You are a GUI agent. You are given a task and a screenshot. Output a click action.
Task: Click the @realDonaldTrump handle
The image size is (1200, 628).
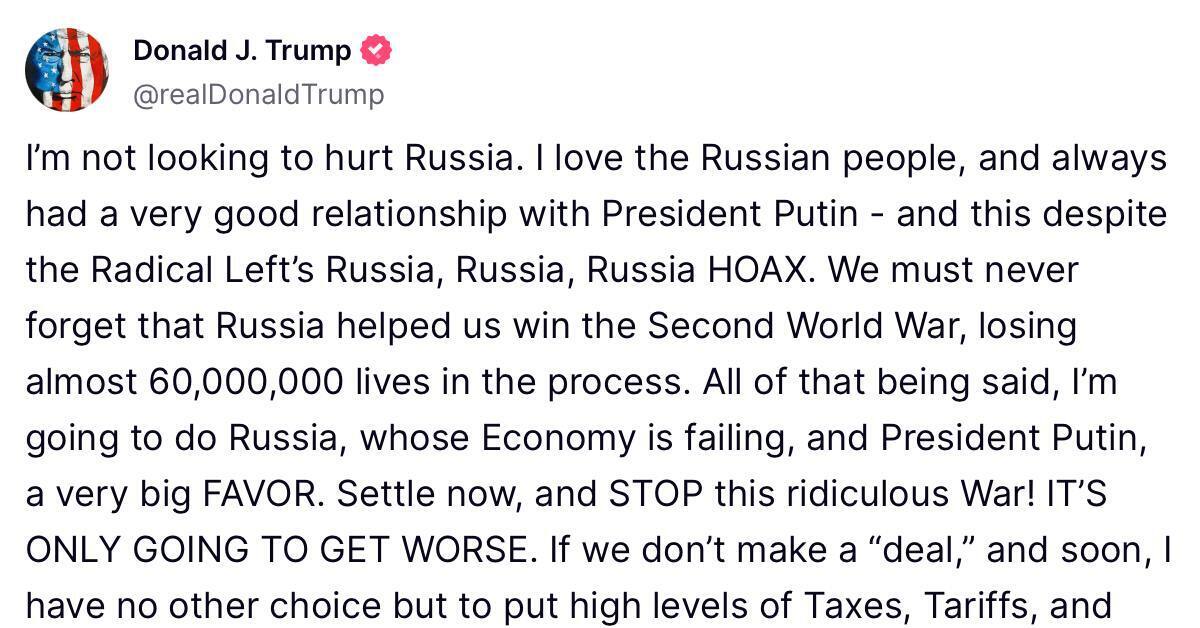(258, 95)
